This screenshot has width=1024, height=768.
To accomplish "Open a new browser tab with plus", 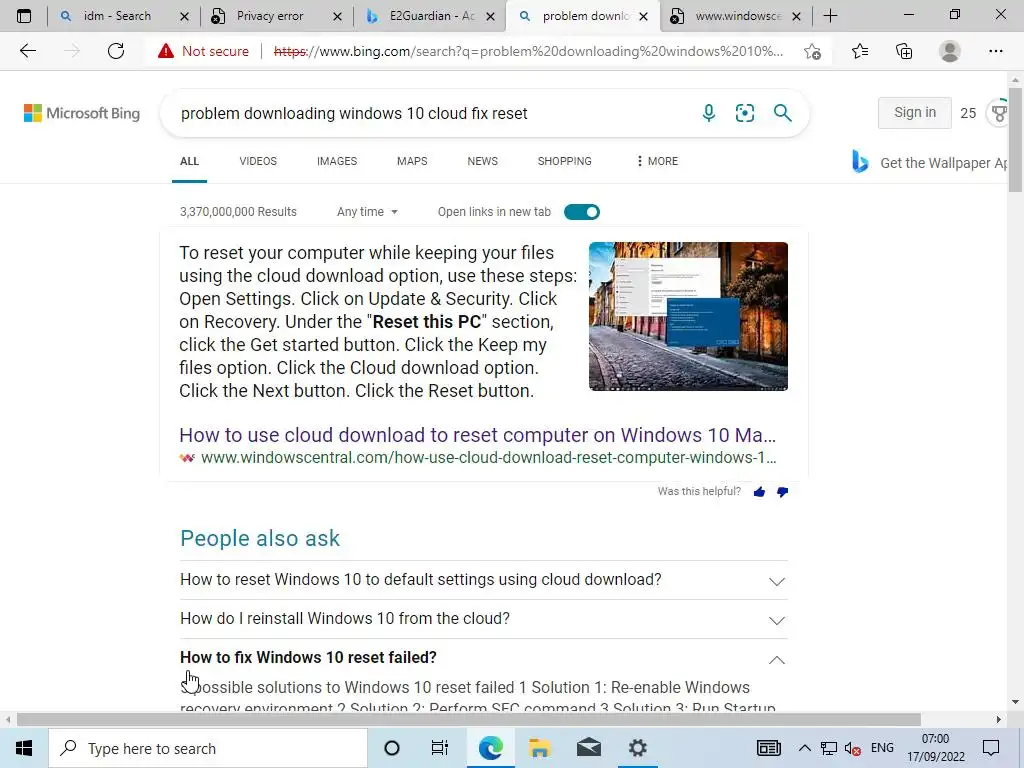I will pyautogui.click(x=831, y=16).
